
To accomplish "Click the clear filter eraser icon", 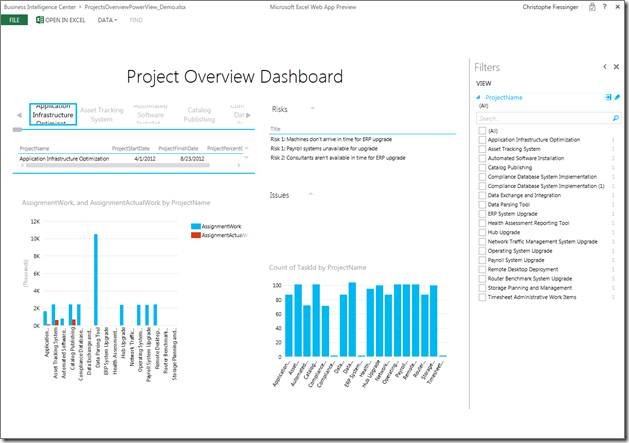I will 617,98.
